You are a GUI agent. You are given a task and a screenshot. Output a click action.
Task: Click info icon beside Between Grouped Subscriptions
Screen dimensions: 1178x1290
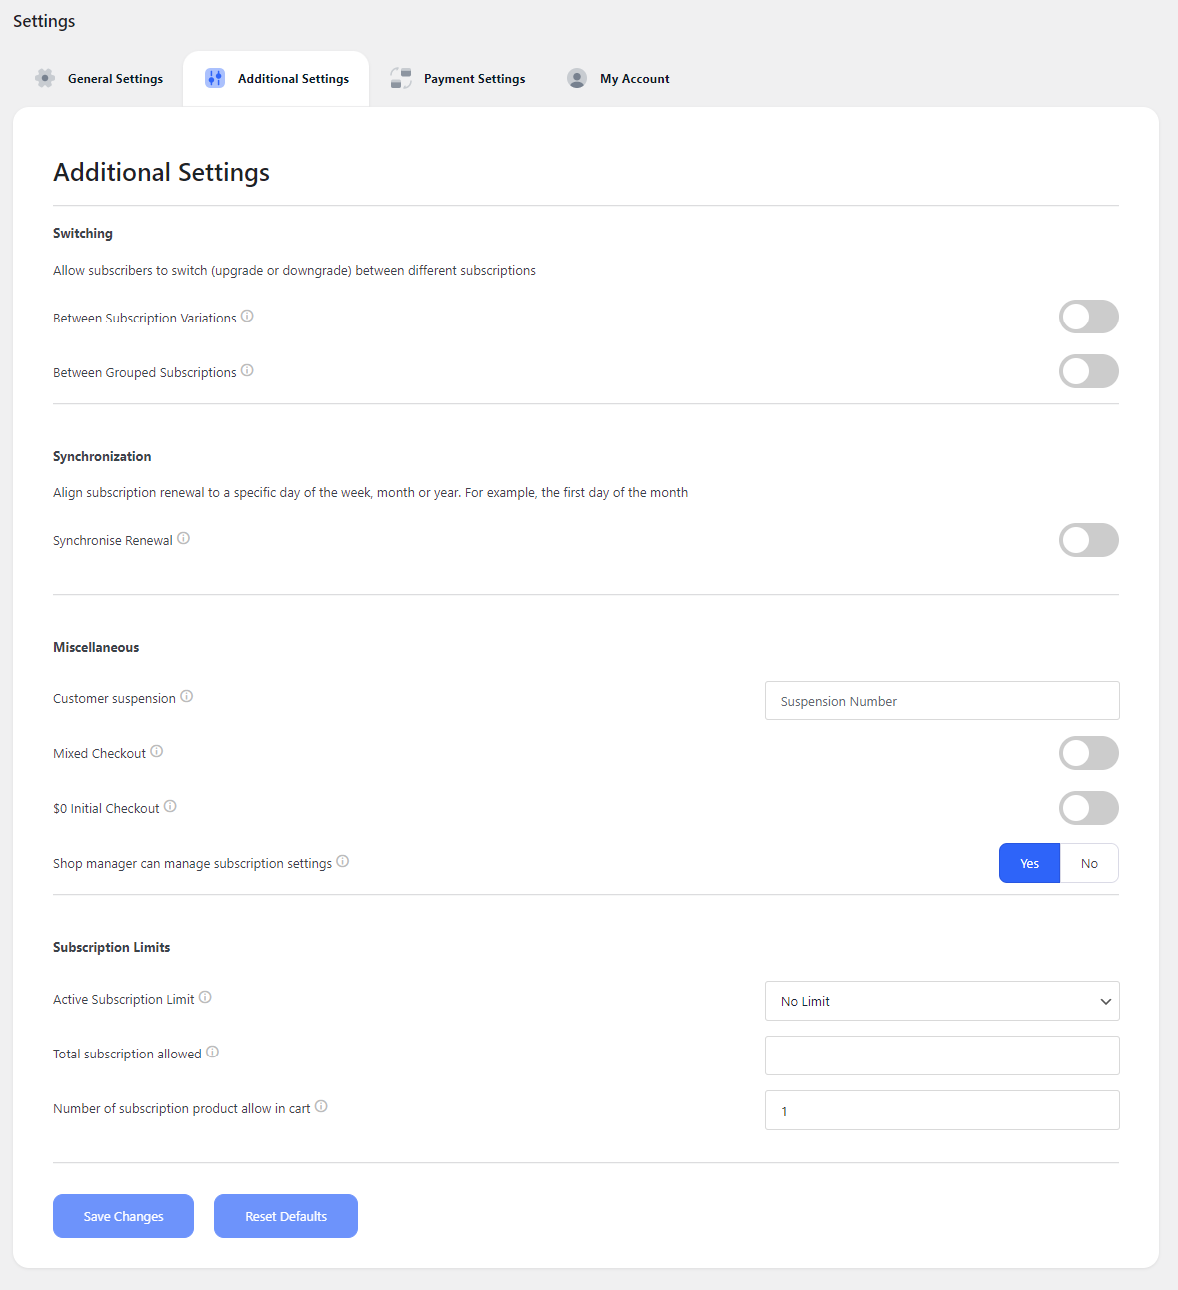(247, 371)
